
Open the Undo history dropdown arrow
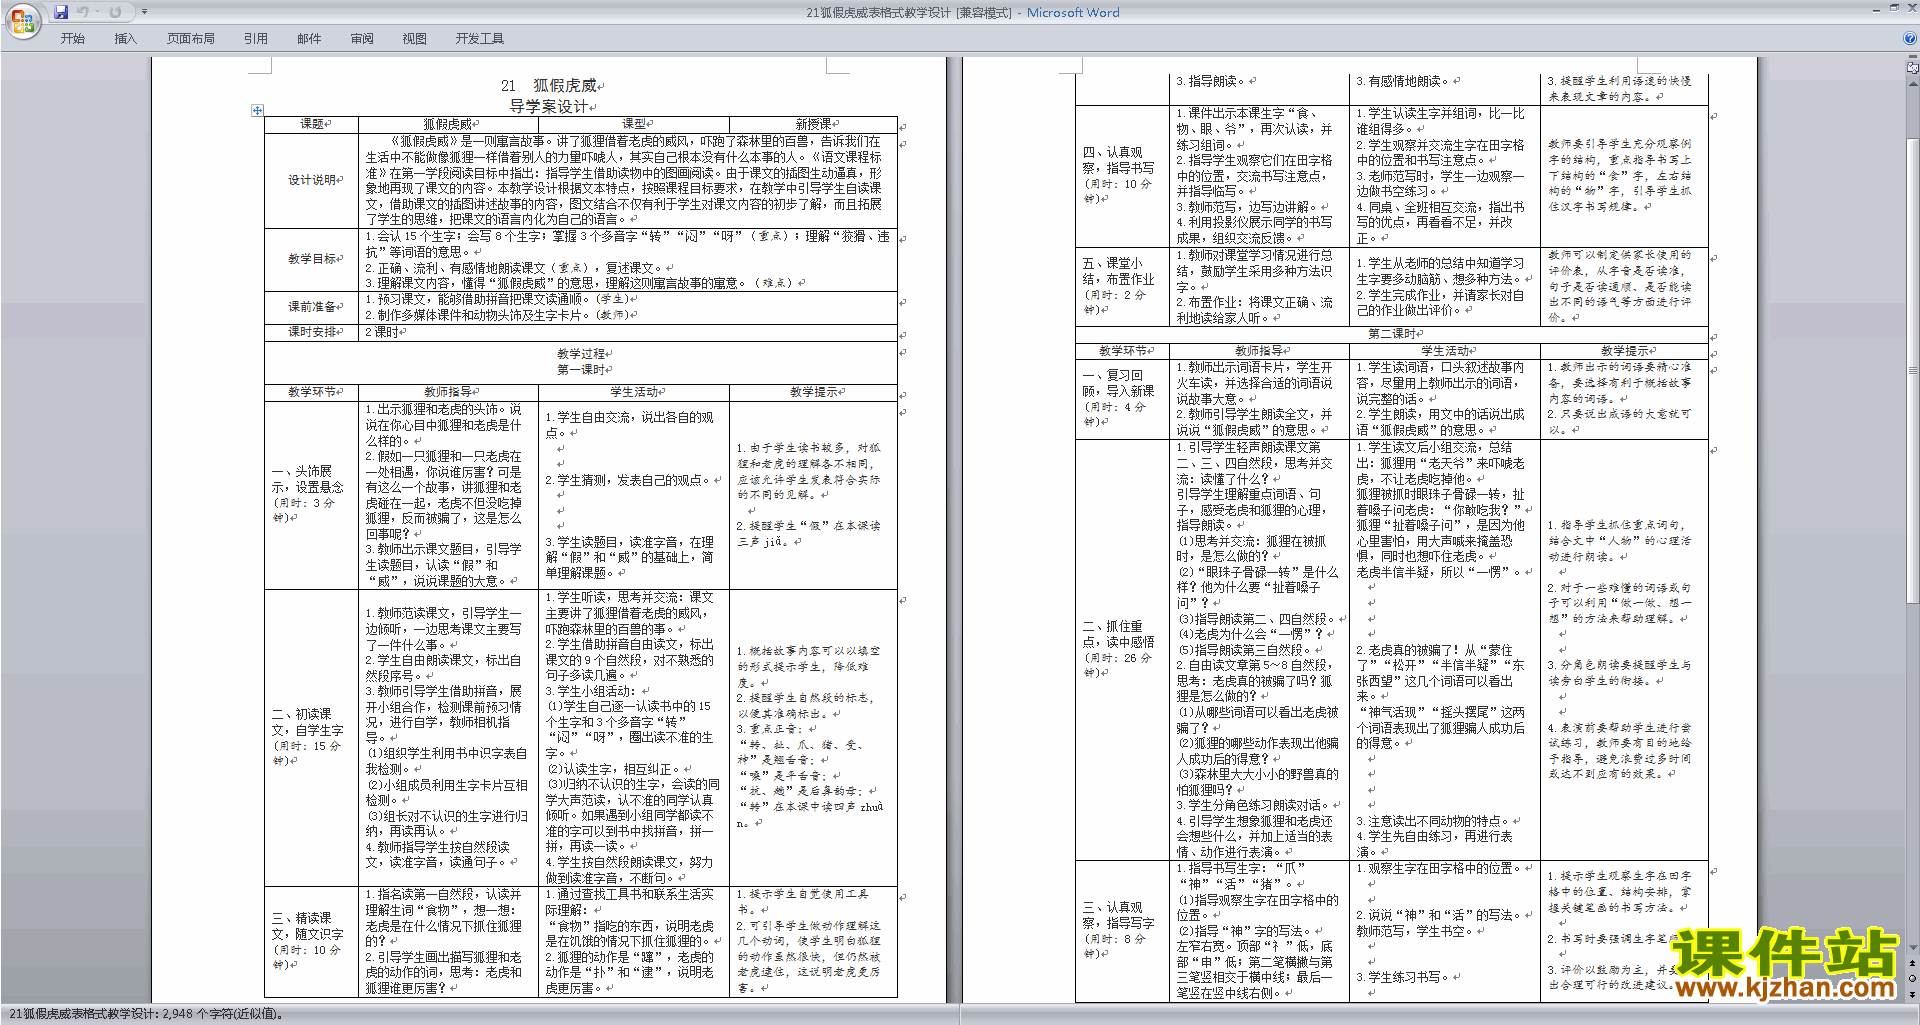(96, 12)
